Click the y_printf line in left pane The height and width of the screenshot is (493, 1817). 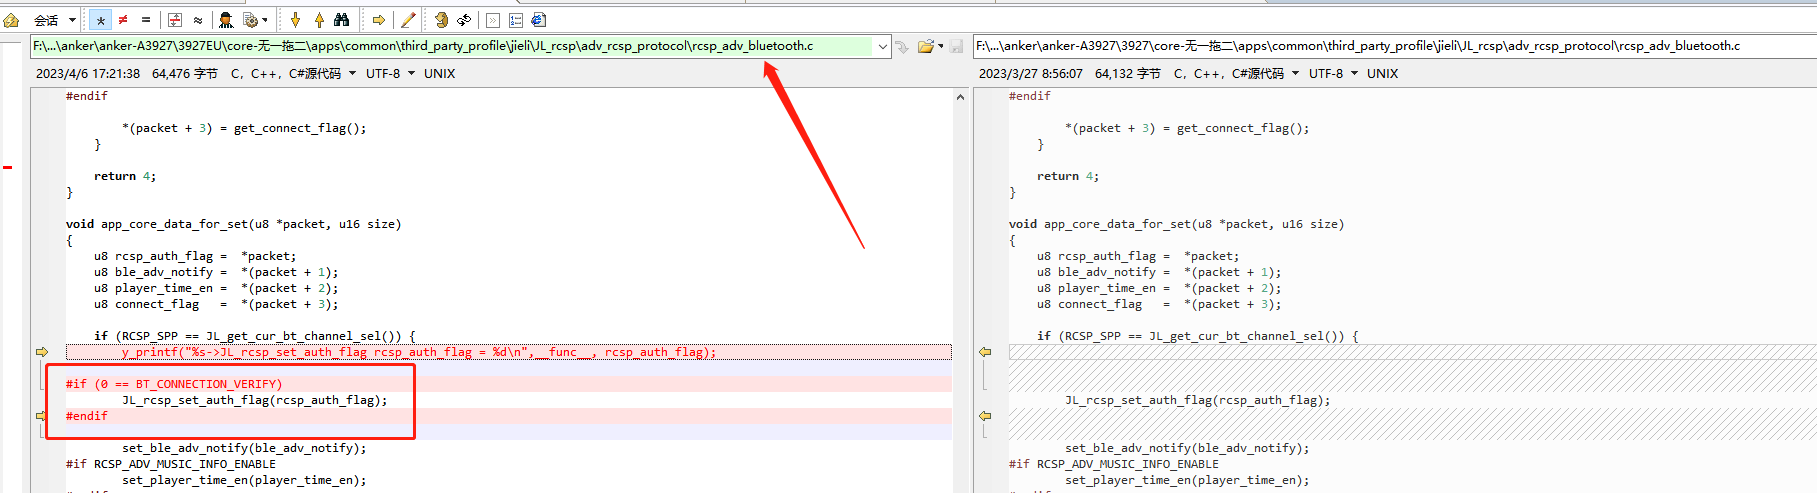(x=508, y=352)
